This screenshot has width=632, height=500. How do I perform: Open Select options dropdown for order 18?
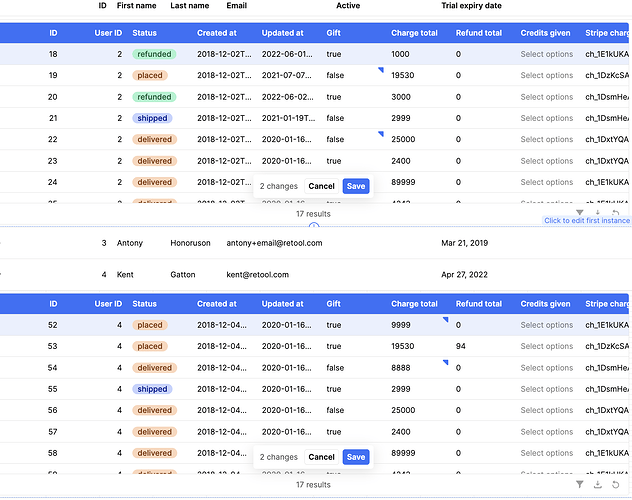(546, 54)
